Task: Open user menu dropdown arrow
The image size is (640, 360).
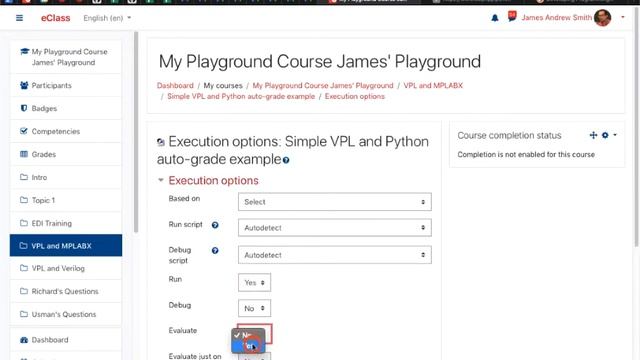Action: pyautogui.click(x=622, y=18)
